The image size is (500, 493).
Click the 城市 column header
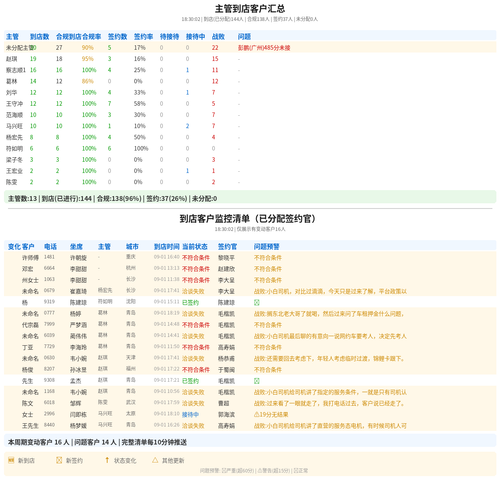(x=132, y=247)
